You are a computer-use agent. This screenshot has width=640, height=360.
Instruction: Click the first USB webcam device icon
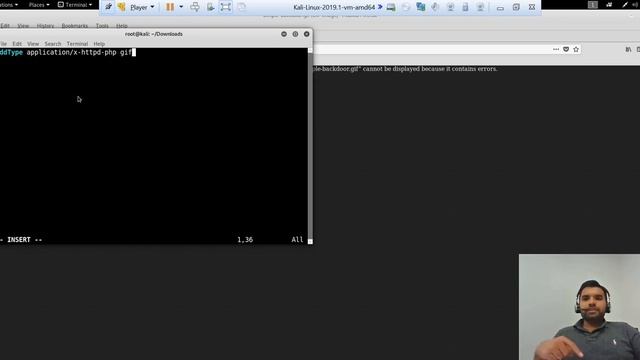[450, 7]
